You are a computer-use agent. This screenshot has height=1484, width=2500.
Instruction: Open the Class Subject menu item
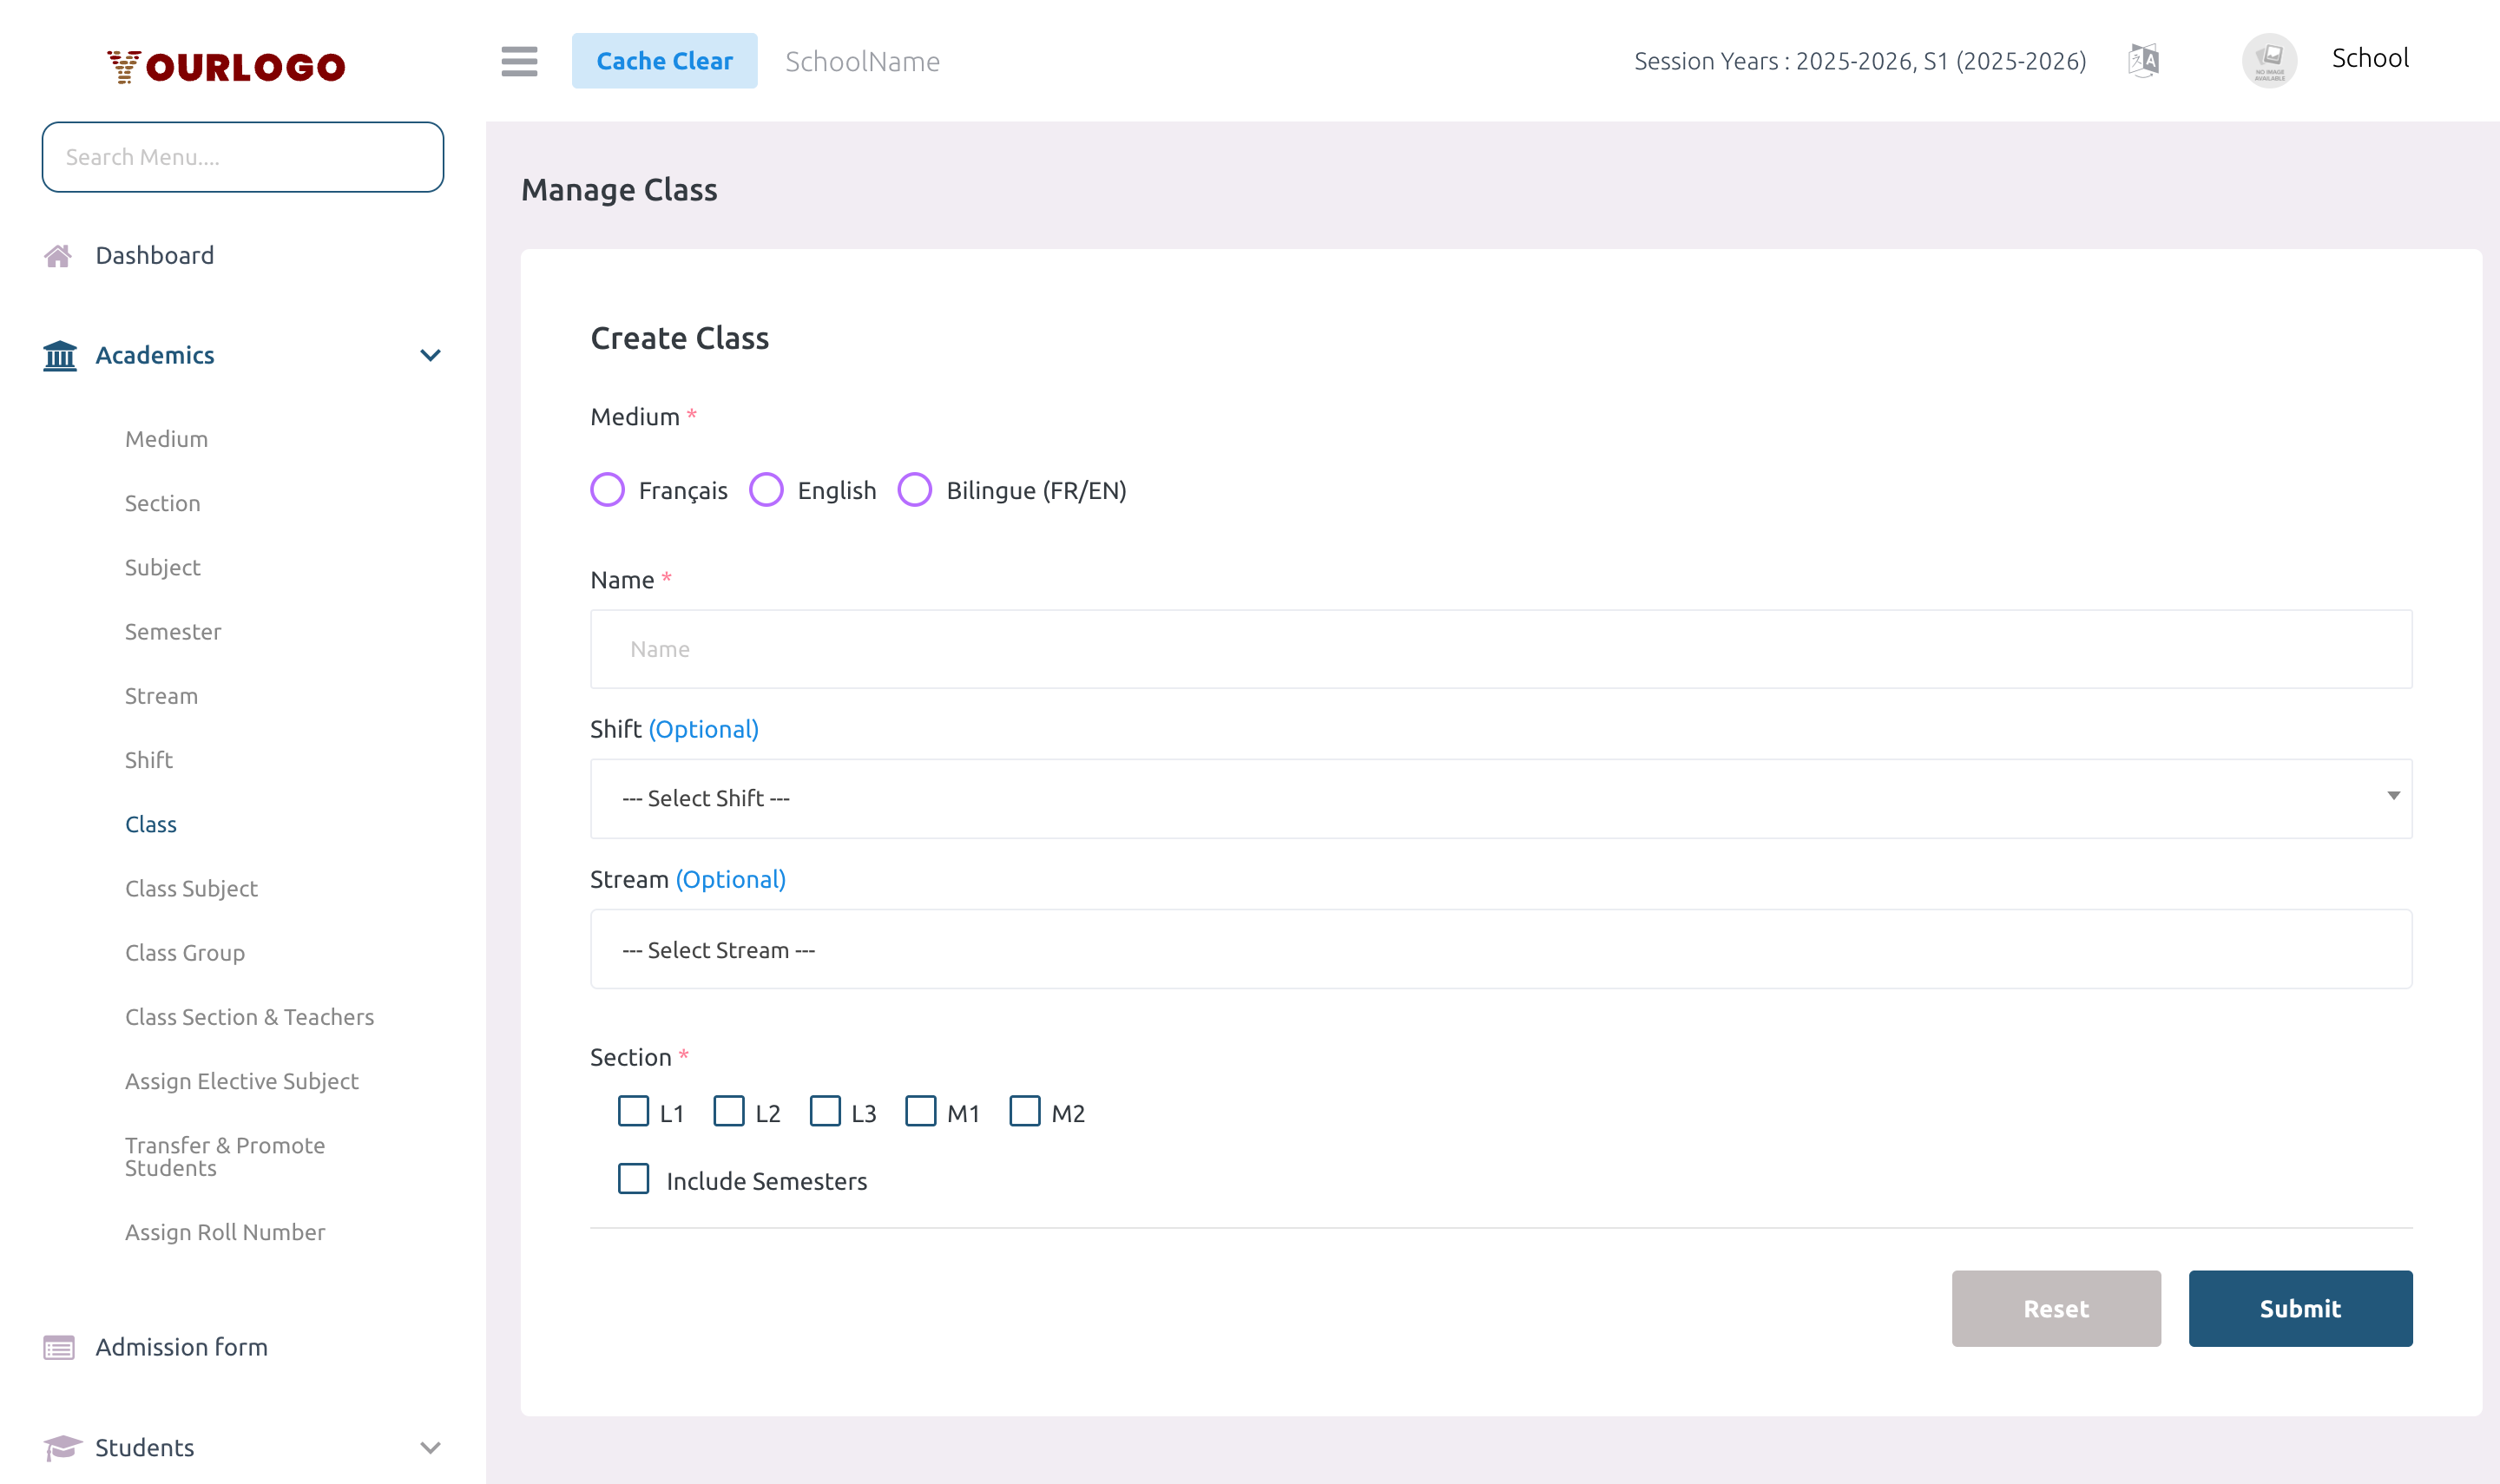(x=191, y=888)
